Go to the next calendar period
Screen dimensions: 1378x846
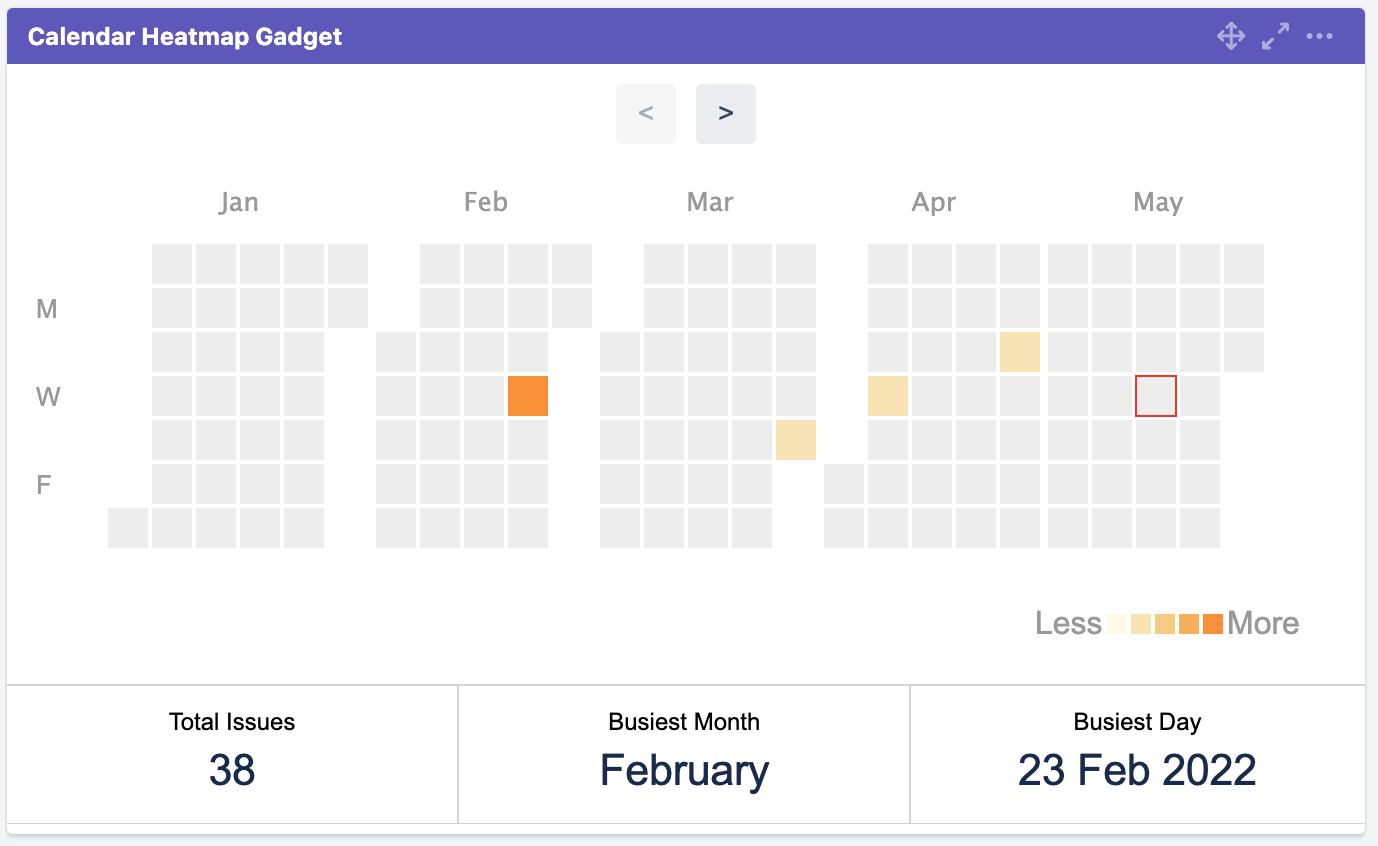point(726,114)
